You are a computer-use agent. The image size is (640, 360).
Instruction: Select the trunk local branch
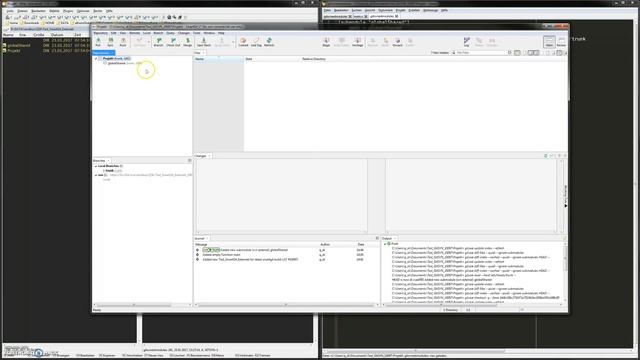click(112, 171)
